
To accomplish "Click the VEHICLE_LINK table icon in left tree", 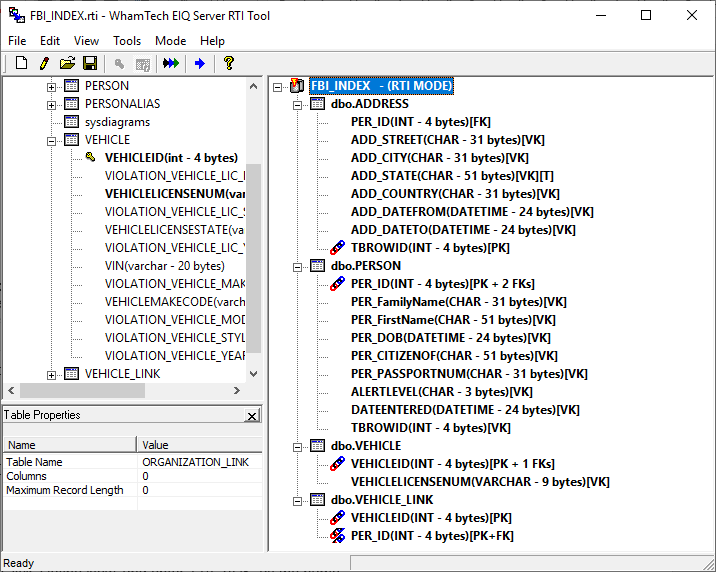I will (71, 373).
